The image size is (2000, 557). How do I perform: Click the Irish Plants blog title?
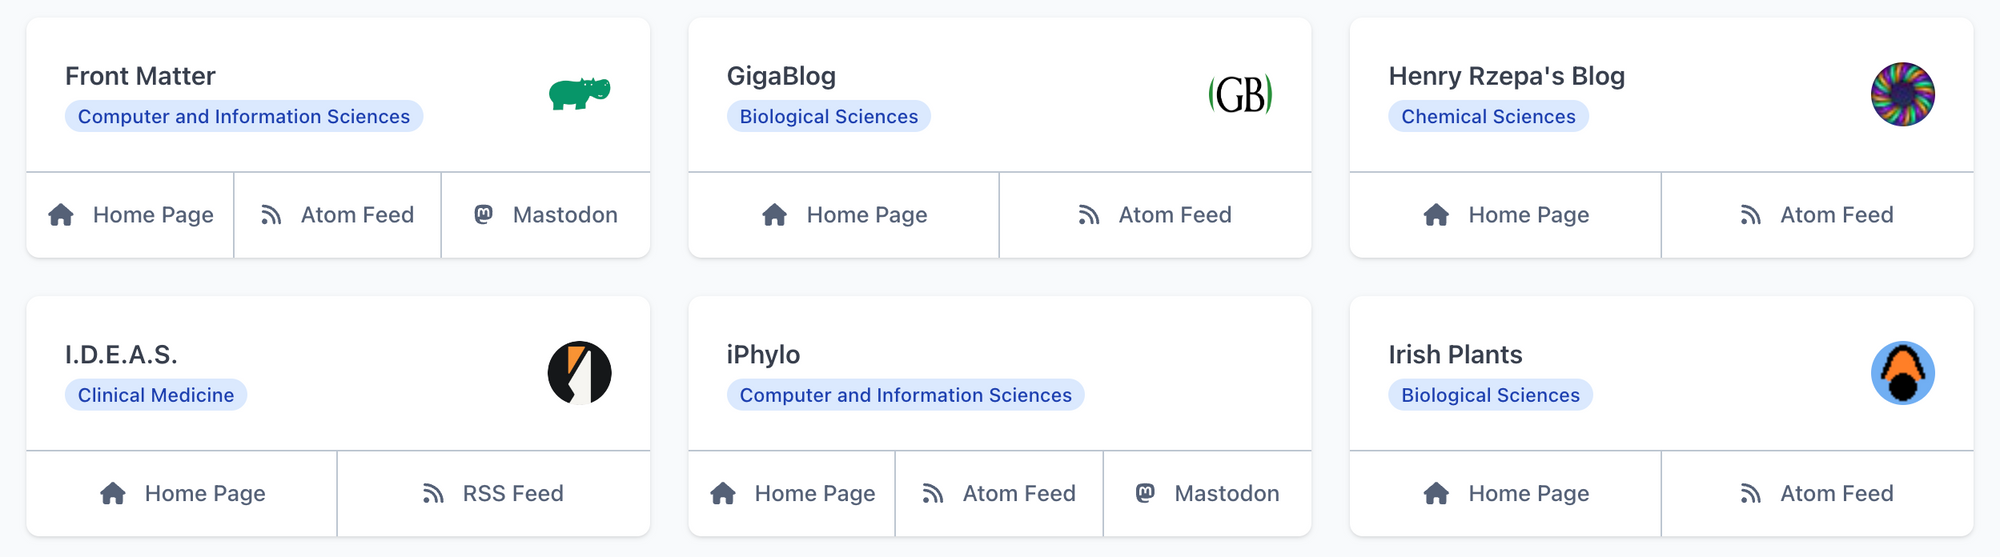coord(1455,355)
